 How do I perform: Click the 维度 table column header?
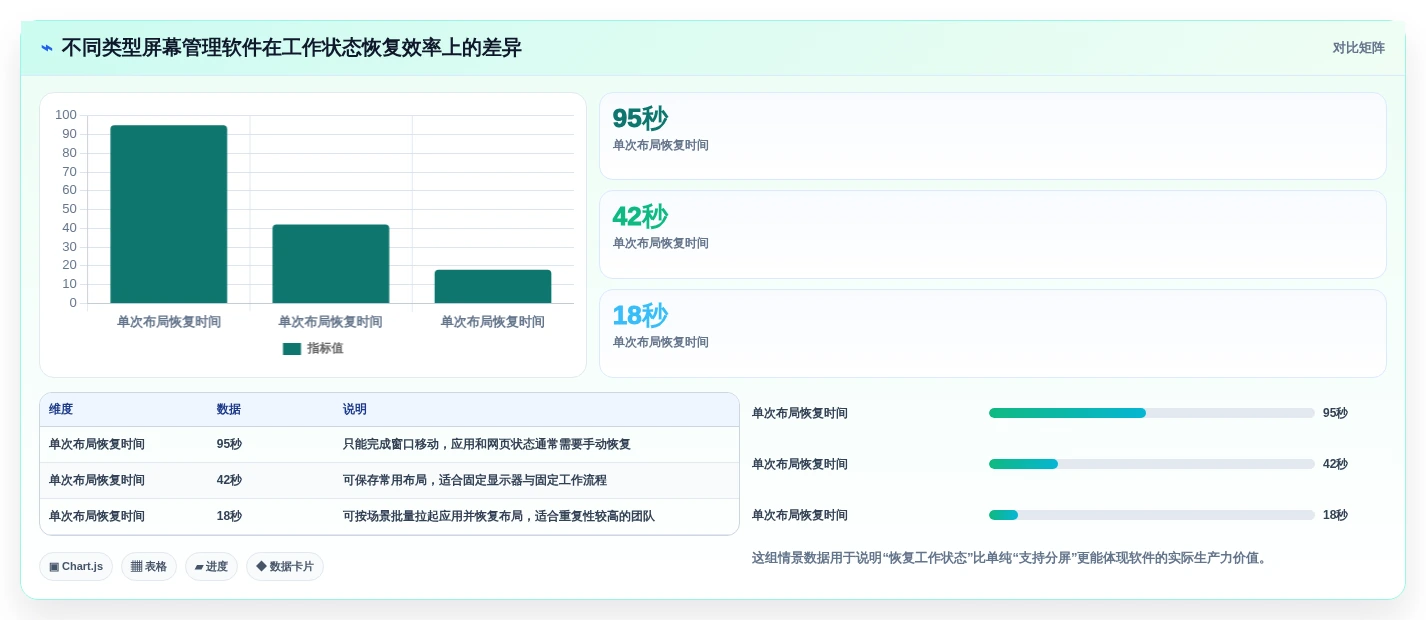point(61,410)
